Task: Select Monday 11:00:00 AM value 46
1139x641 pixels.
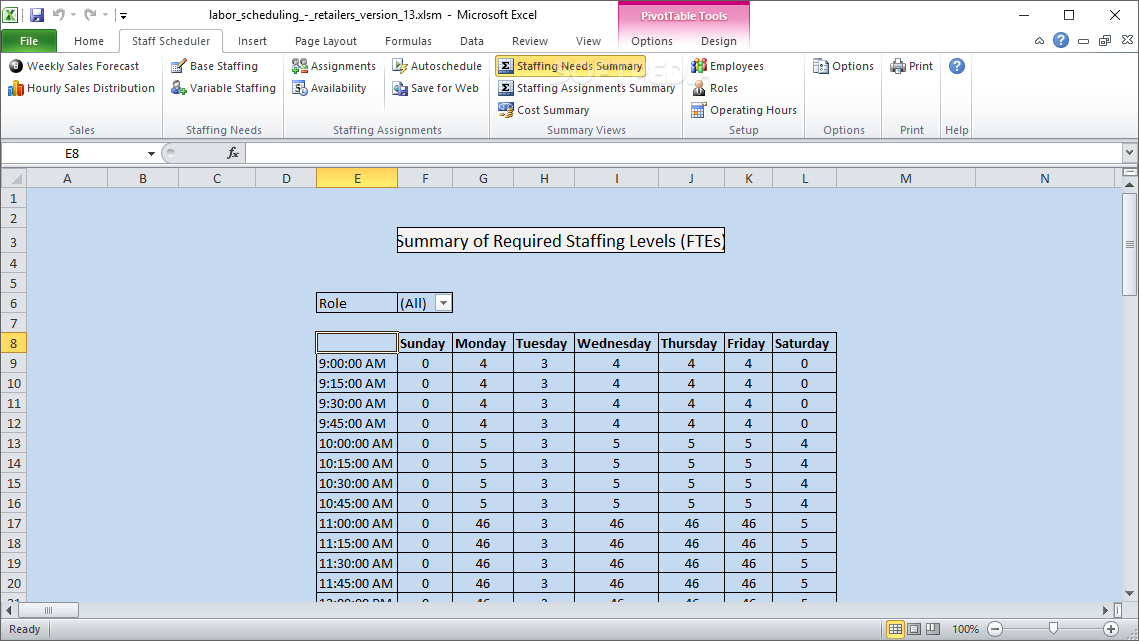Action: coord(483,523)
